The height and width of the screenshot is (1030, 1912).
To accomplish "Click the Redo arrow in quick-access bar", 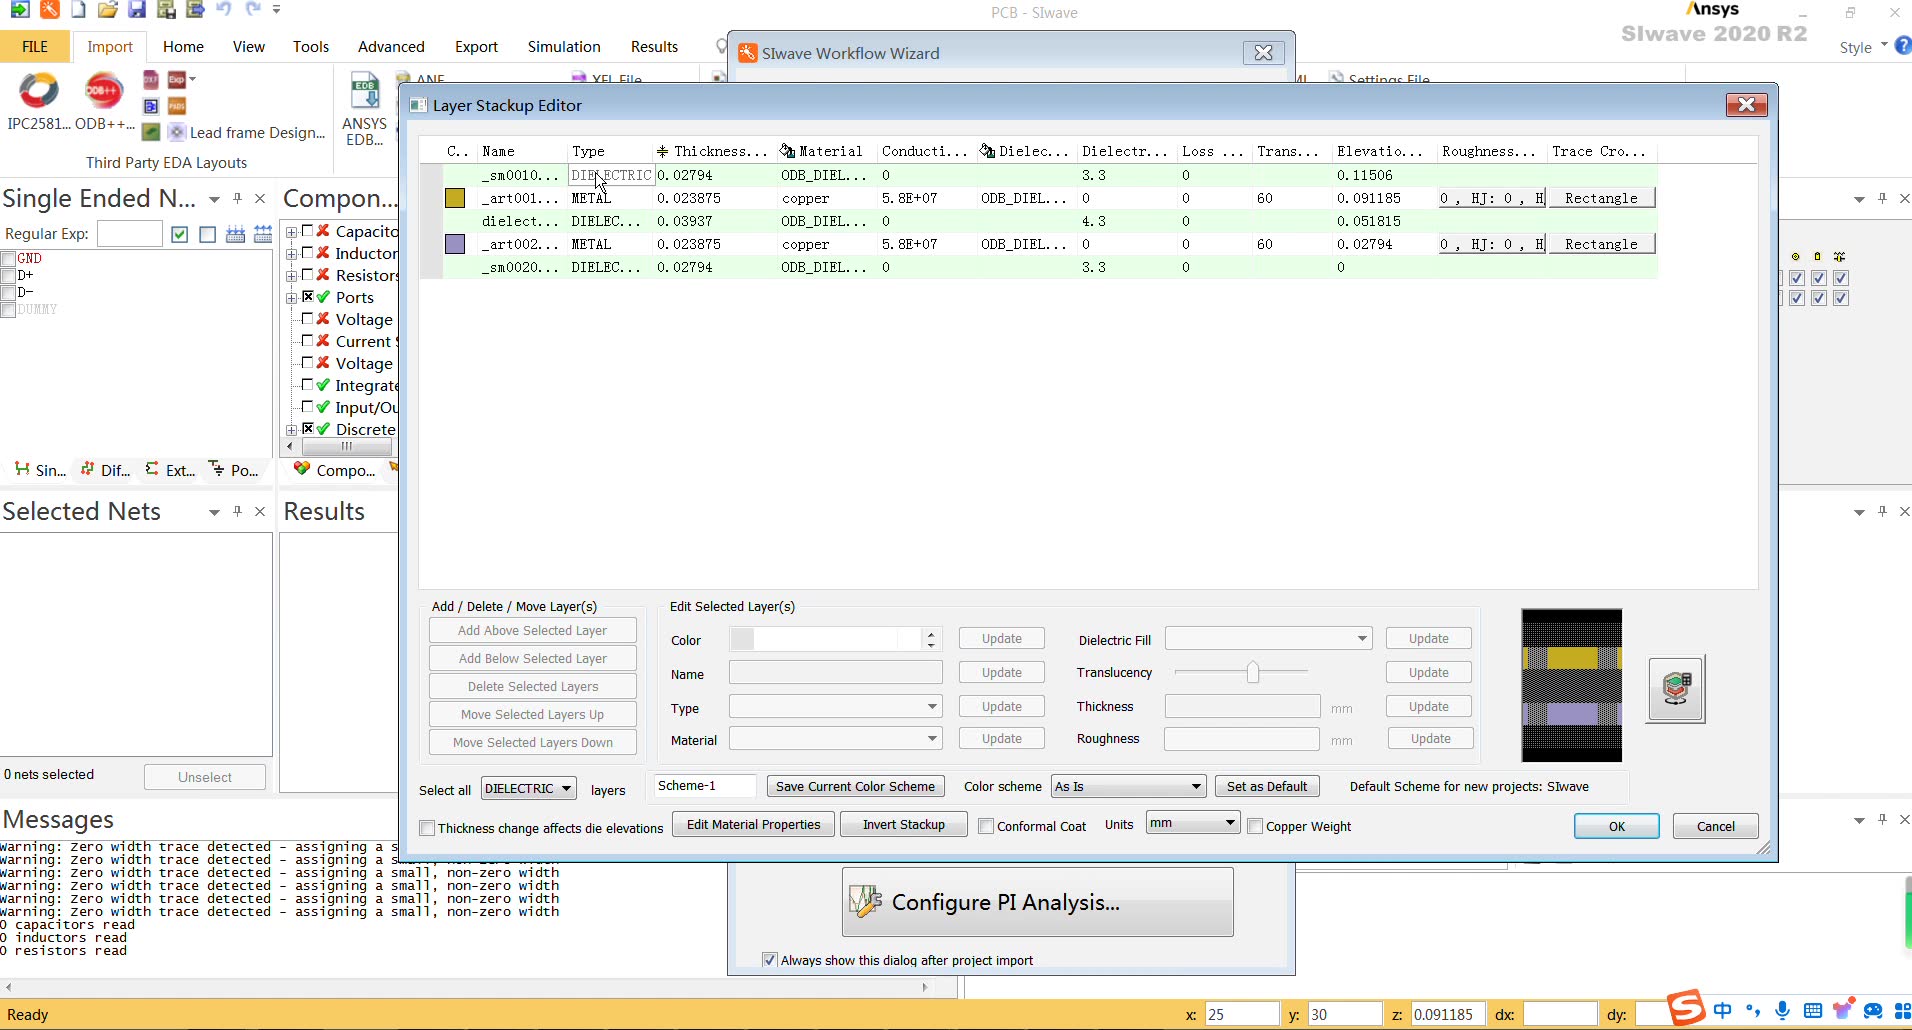I will coord(253,10).
